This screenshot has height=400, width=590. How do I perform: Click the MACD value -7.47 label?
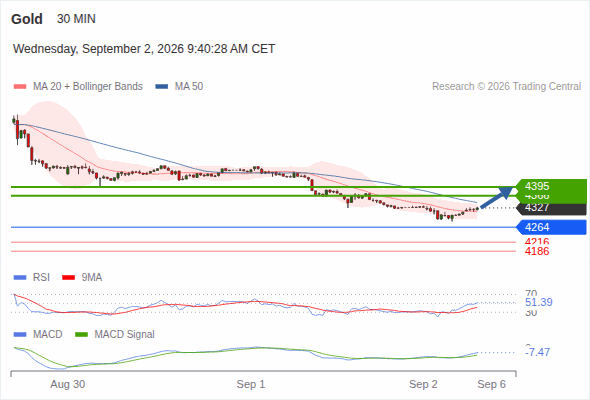tap(538, 352)
